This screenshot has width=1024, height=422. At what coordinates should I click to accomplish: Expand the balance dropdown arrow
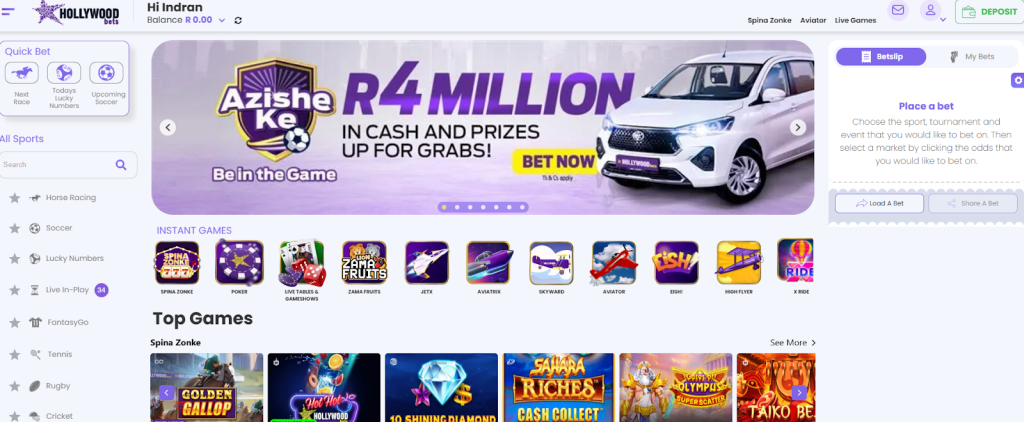pyautogui.click(x=222, y=20)
